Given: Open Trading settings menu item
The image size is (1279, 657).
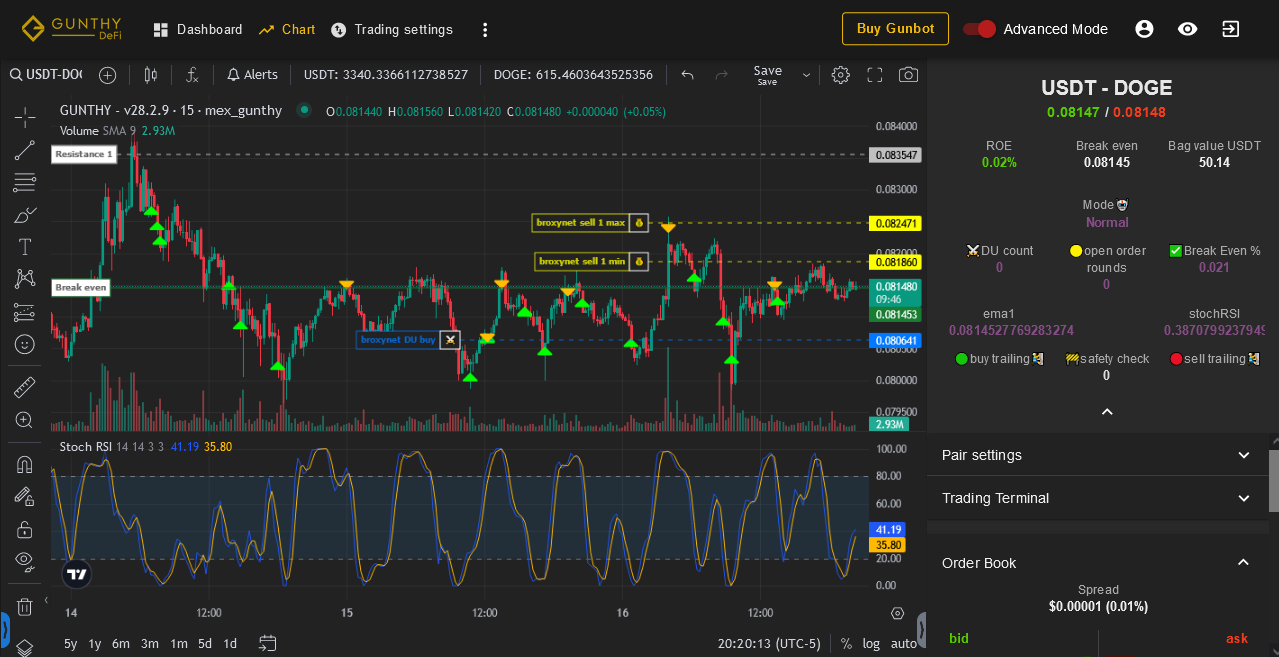Looking at the screenshot, I should [392, 30].
